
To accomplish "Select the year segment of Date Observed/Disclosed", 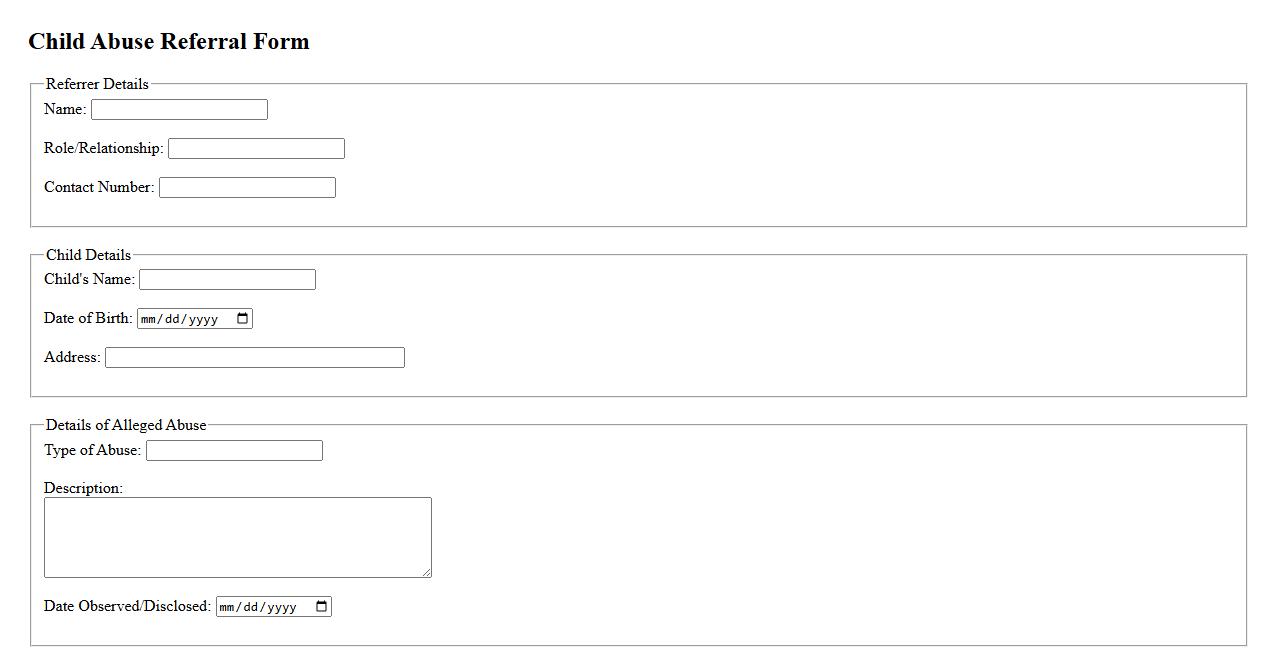I will (282, 608).
